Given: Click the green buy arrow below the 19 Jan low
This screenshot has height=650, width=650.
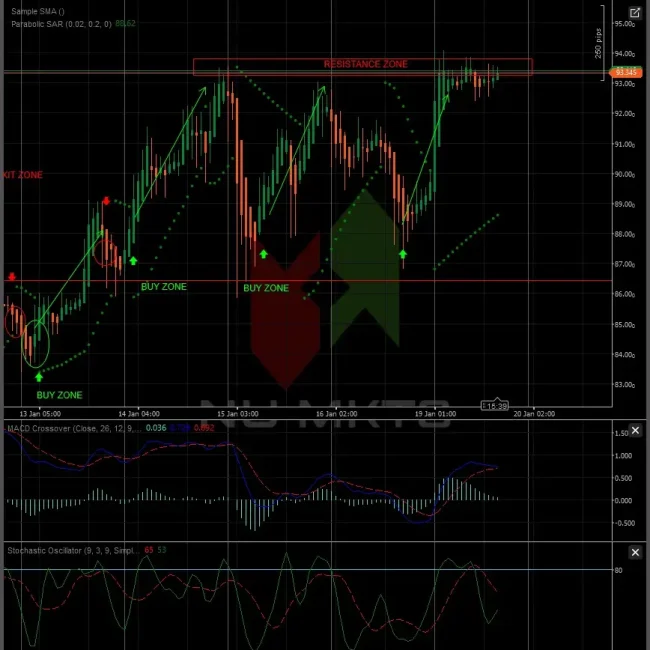Looking at the screenshot, I should pyautogui.click(x=403, y=255).
